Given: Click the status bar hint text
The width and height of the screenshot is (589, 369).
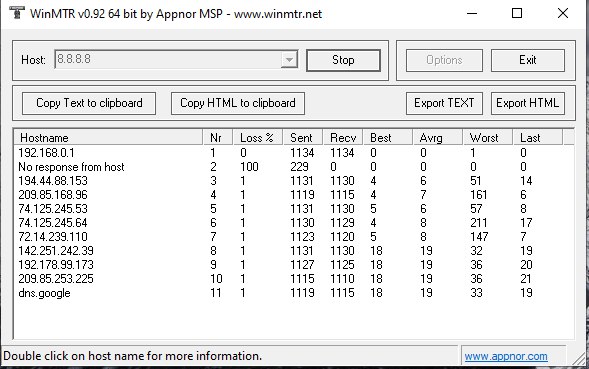Looking at the screenshot, I should (132, 356).
